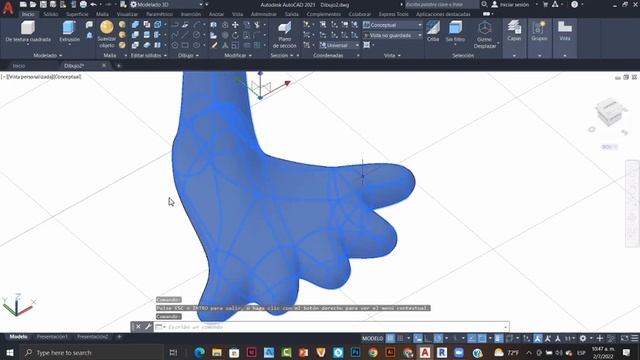
Task: Switch to the Superficie ribbon tab
Action: [x=77, y=14]
